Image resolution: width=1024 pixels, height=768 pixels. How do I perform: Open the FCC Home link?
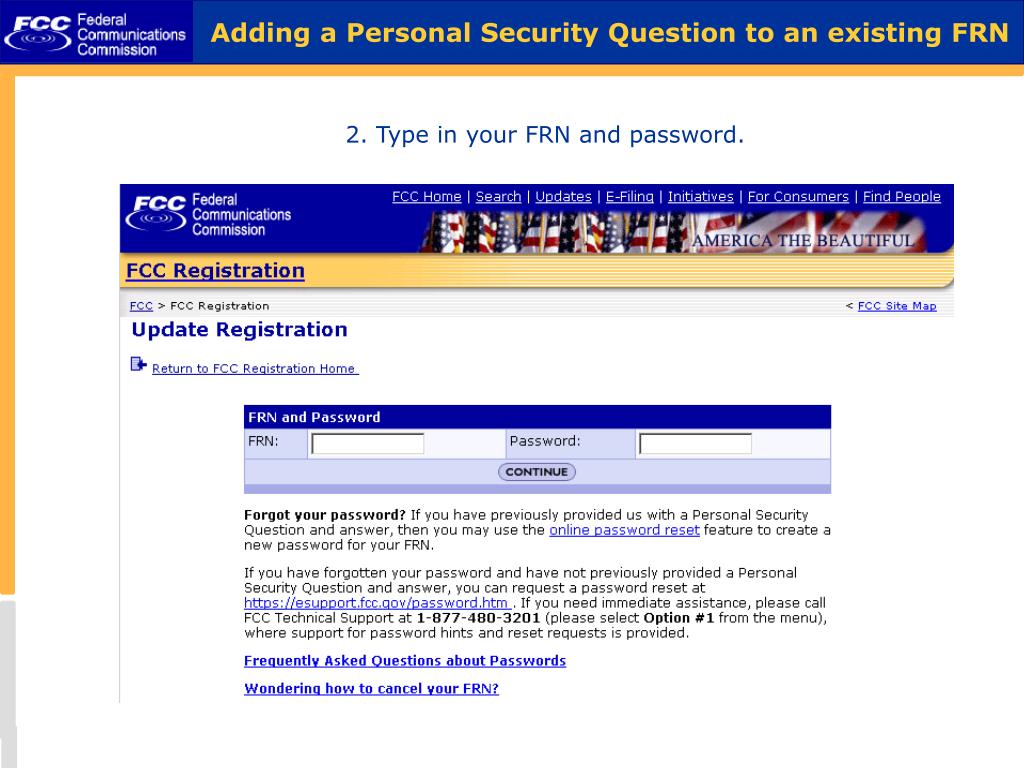coord(426,197)
